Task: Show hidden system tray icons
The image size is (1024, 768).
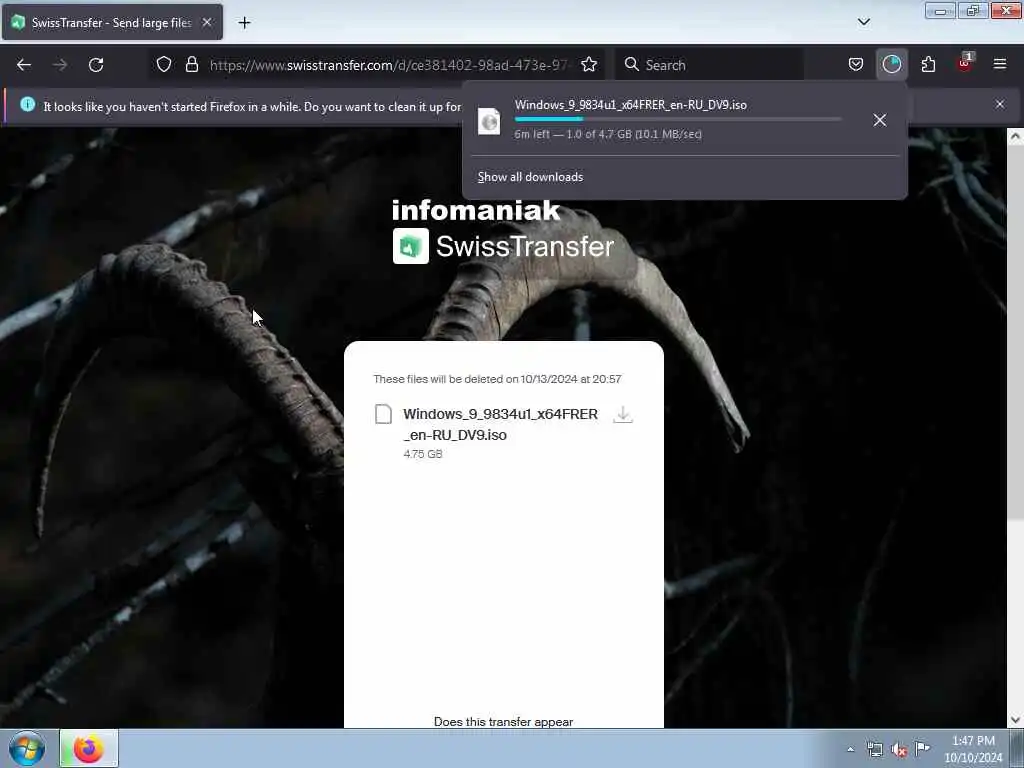Action: pyautogui.click(x=850, y=749)
